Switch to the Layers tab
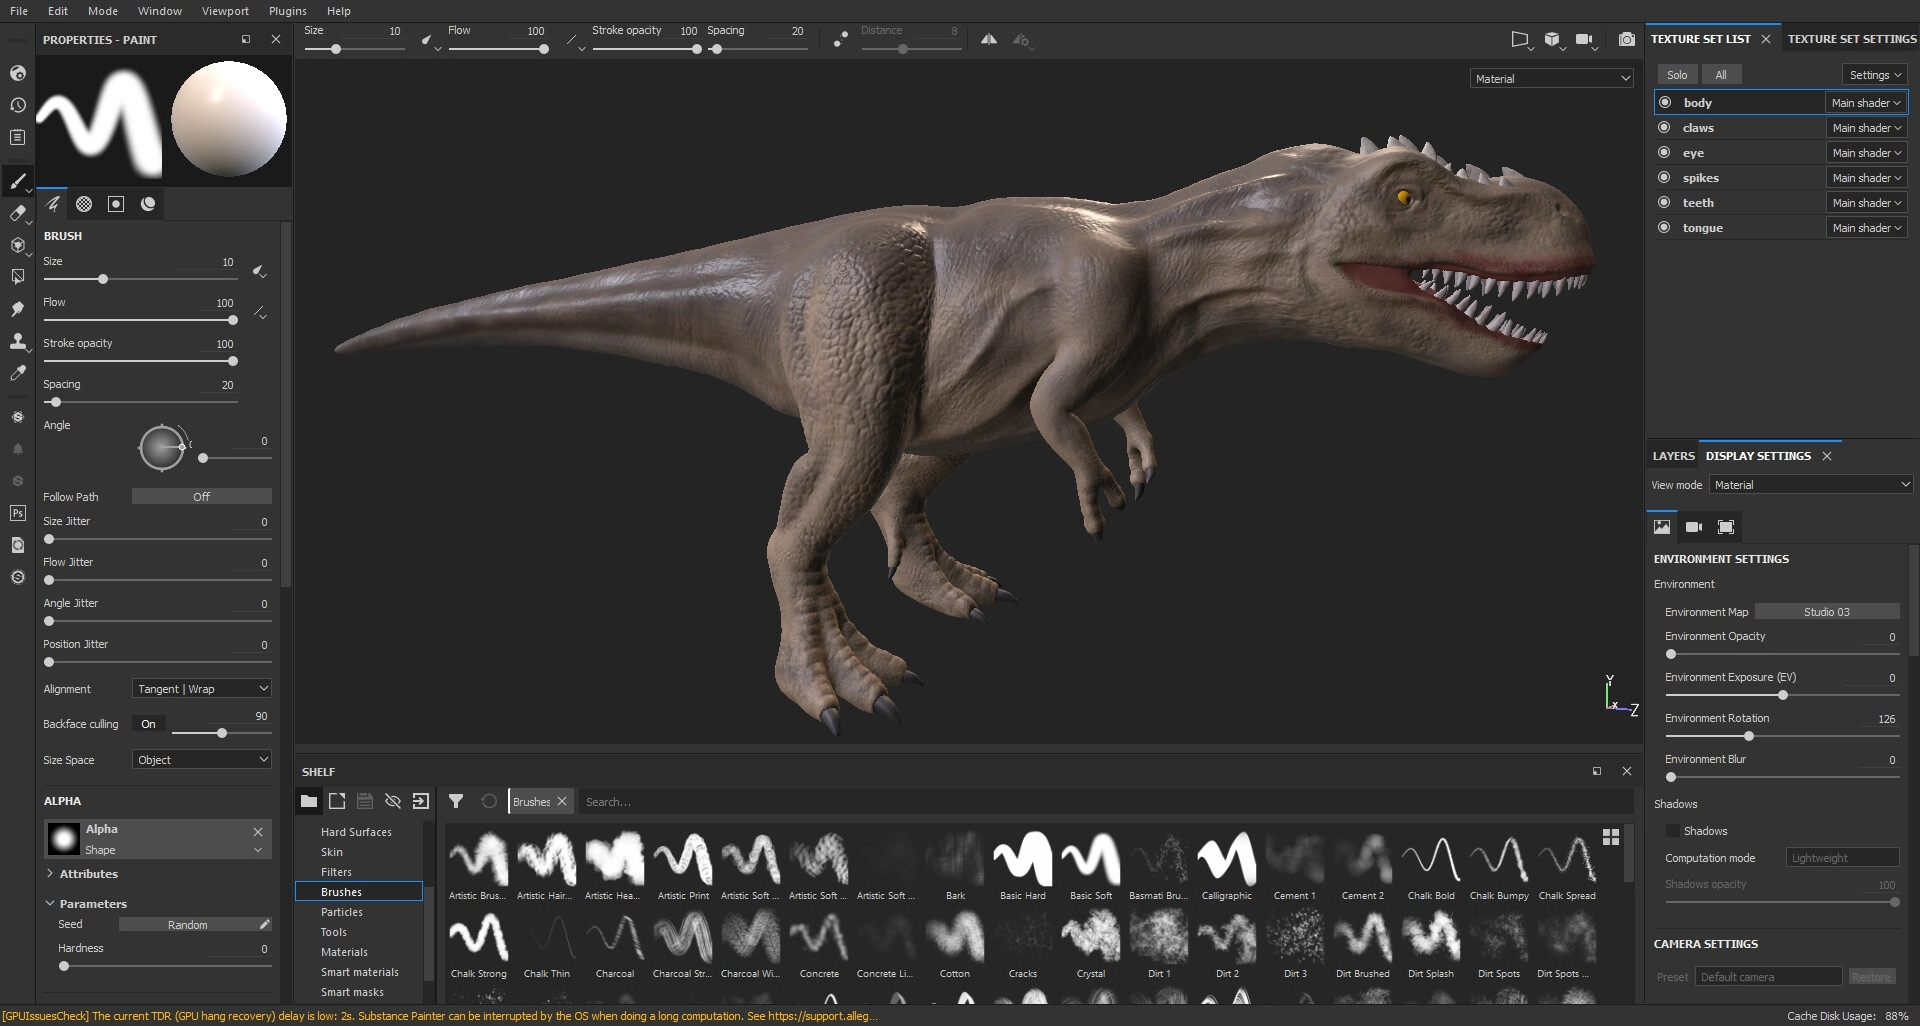 (1673, 456)
